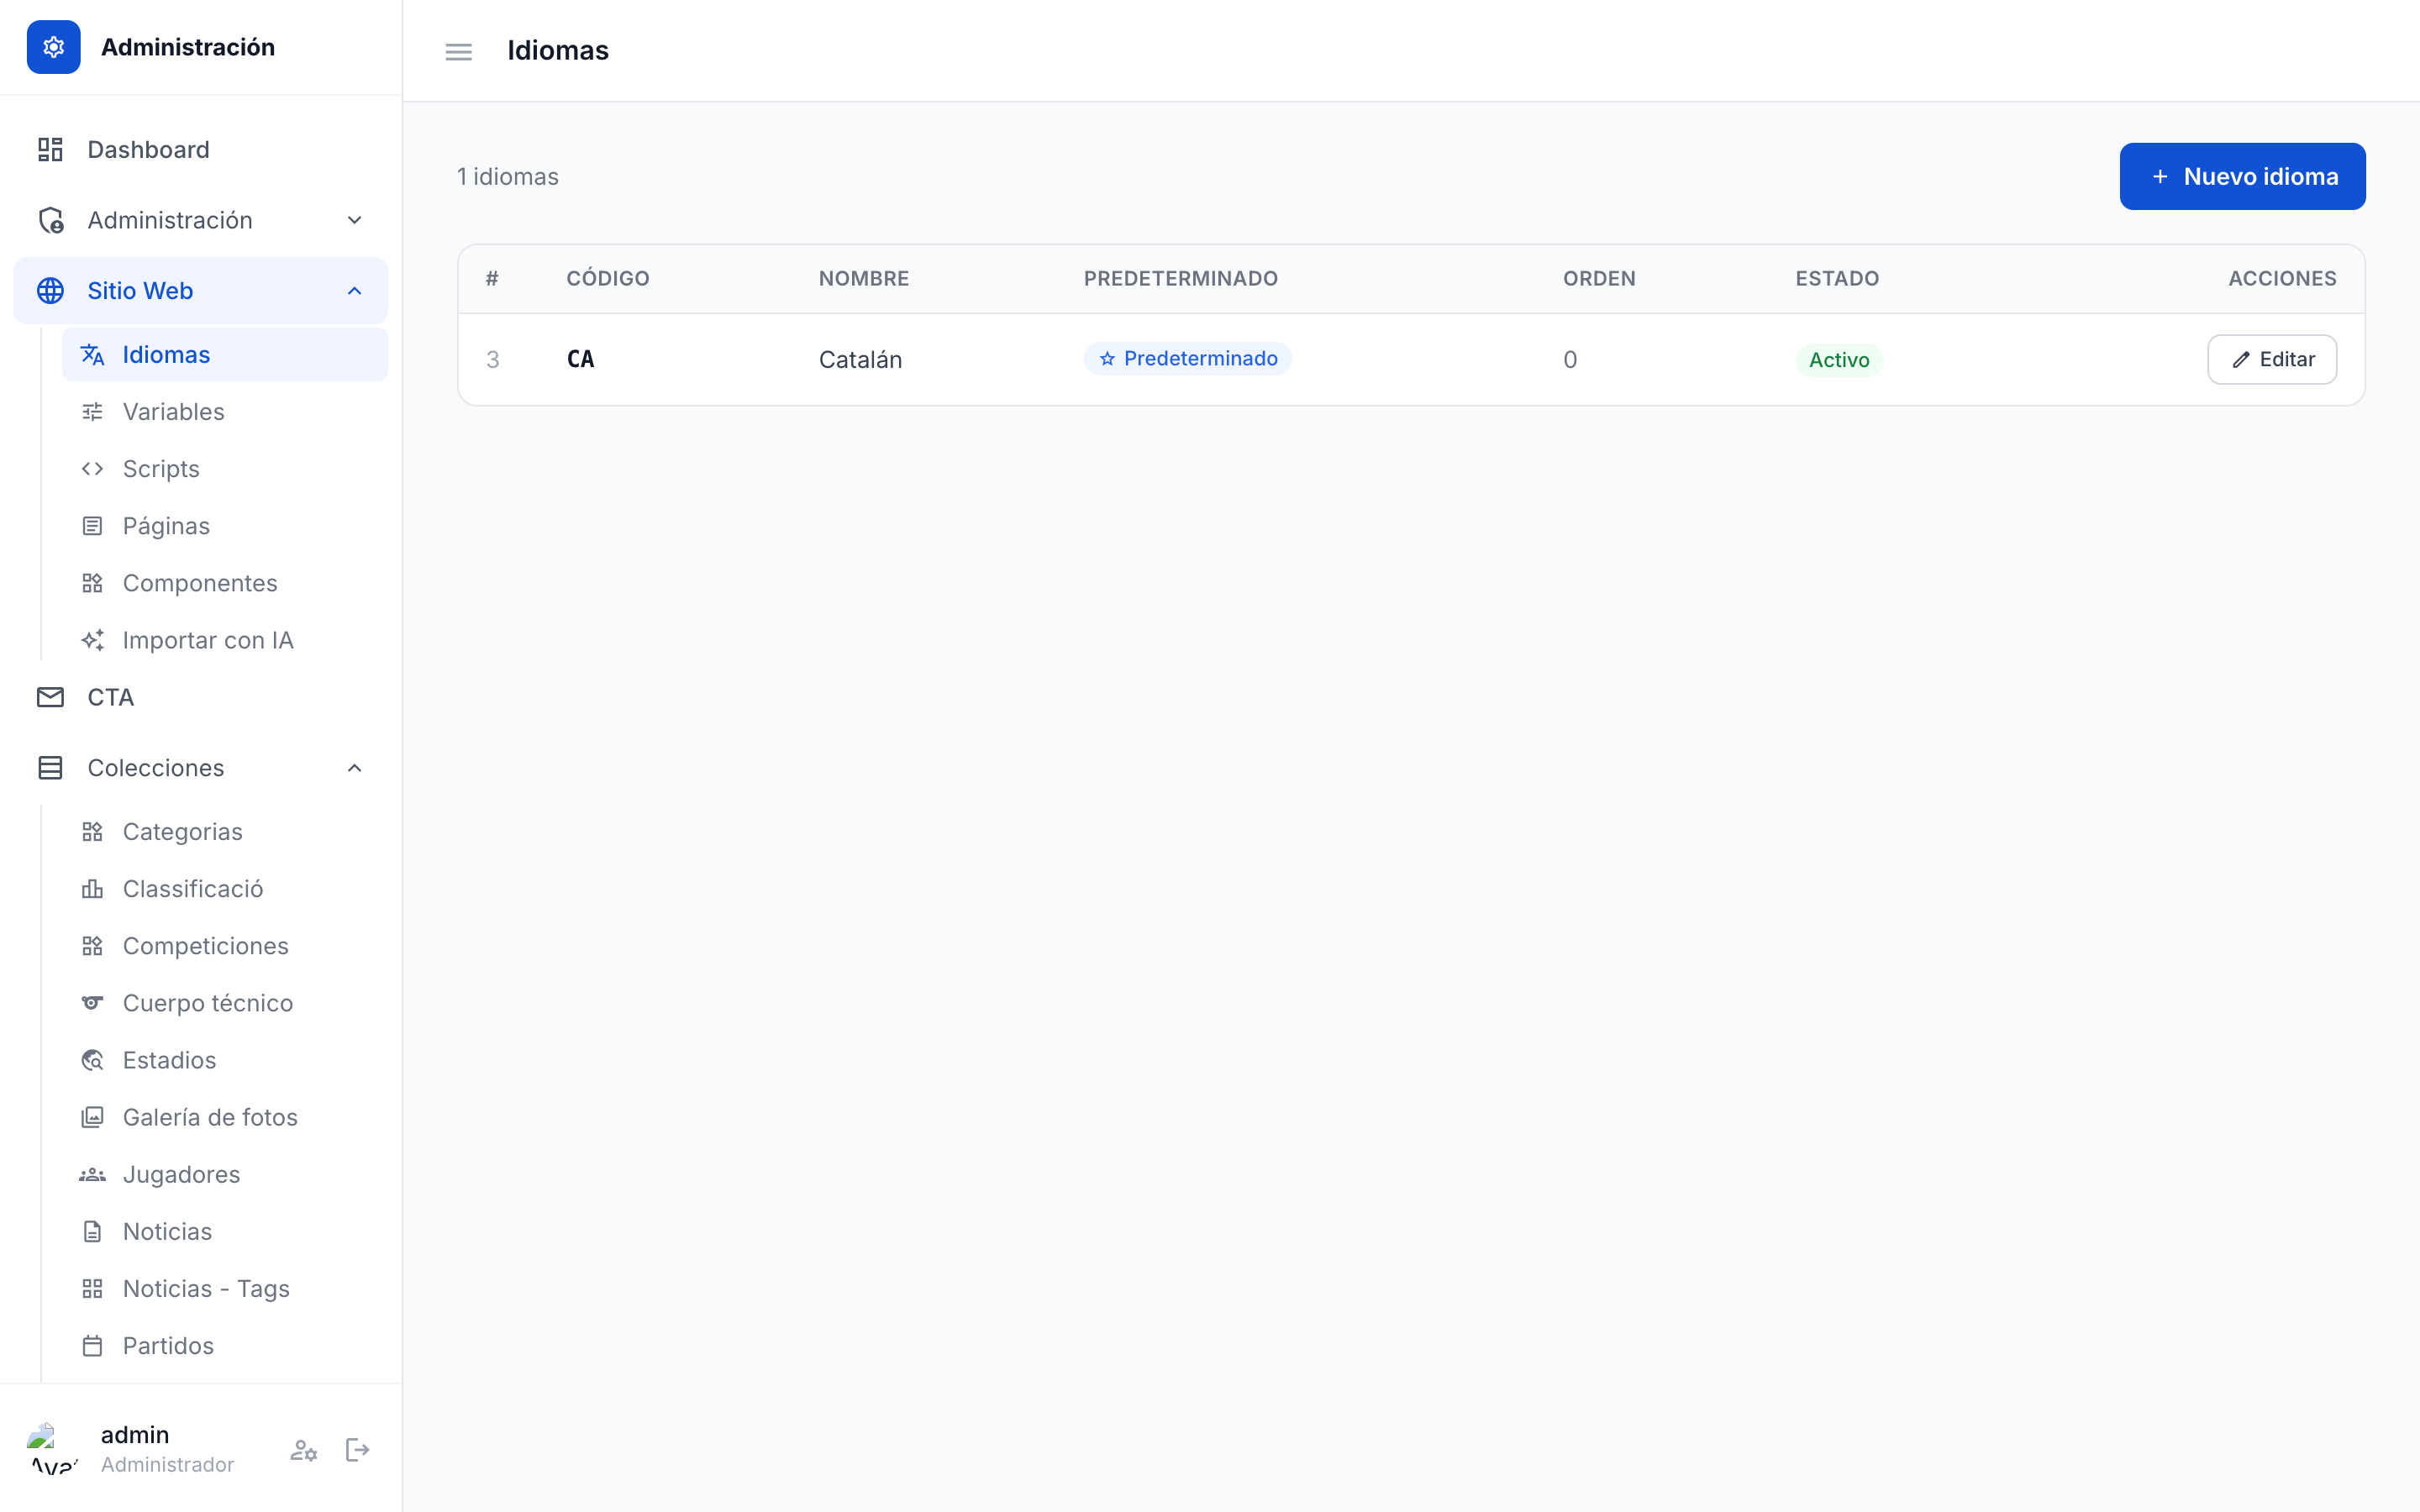Click the code brackets icon beside Scripts
Viewport: 2420px width, 1512px height.
coord(92,469)
